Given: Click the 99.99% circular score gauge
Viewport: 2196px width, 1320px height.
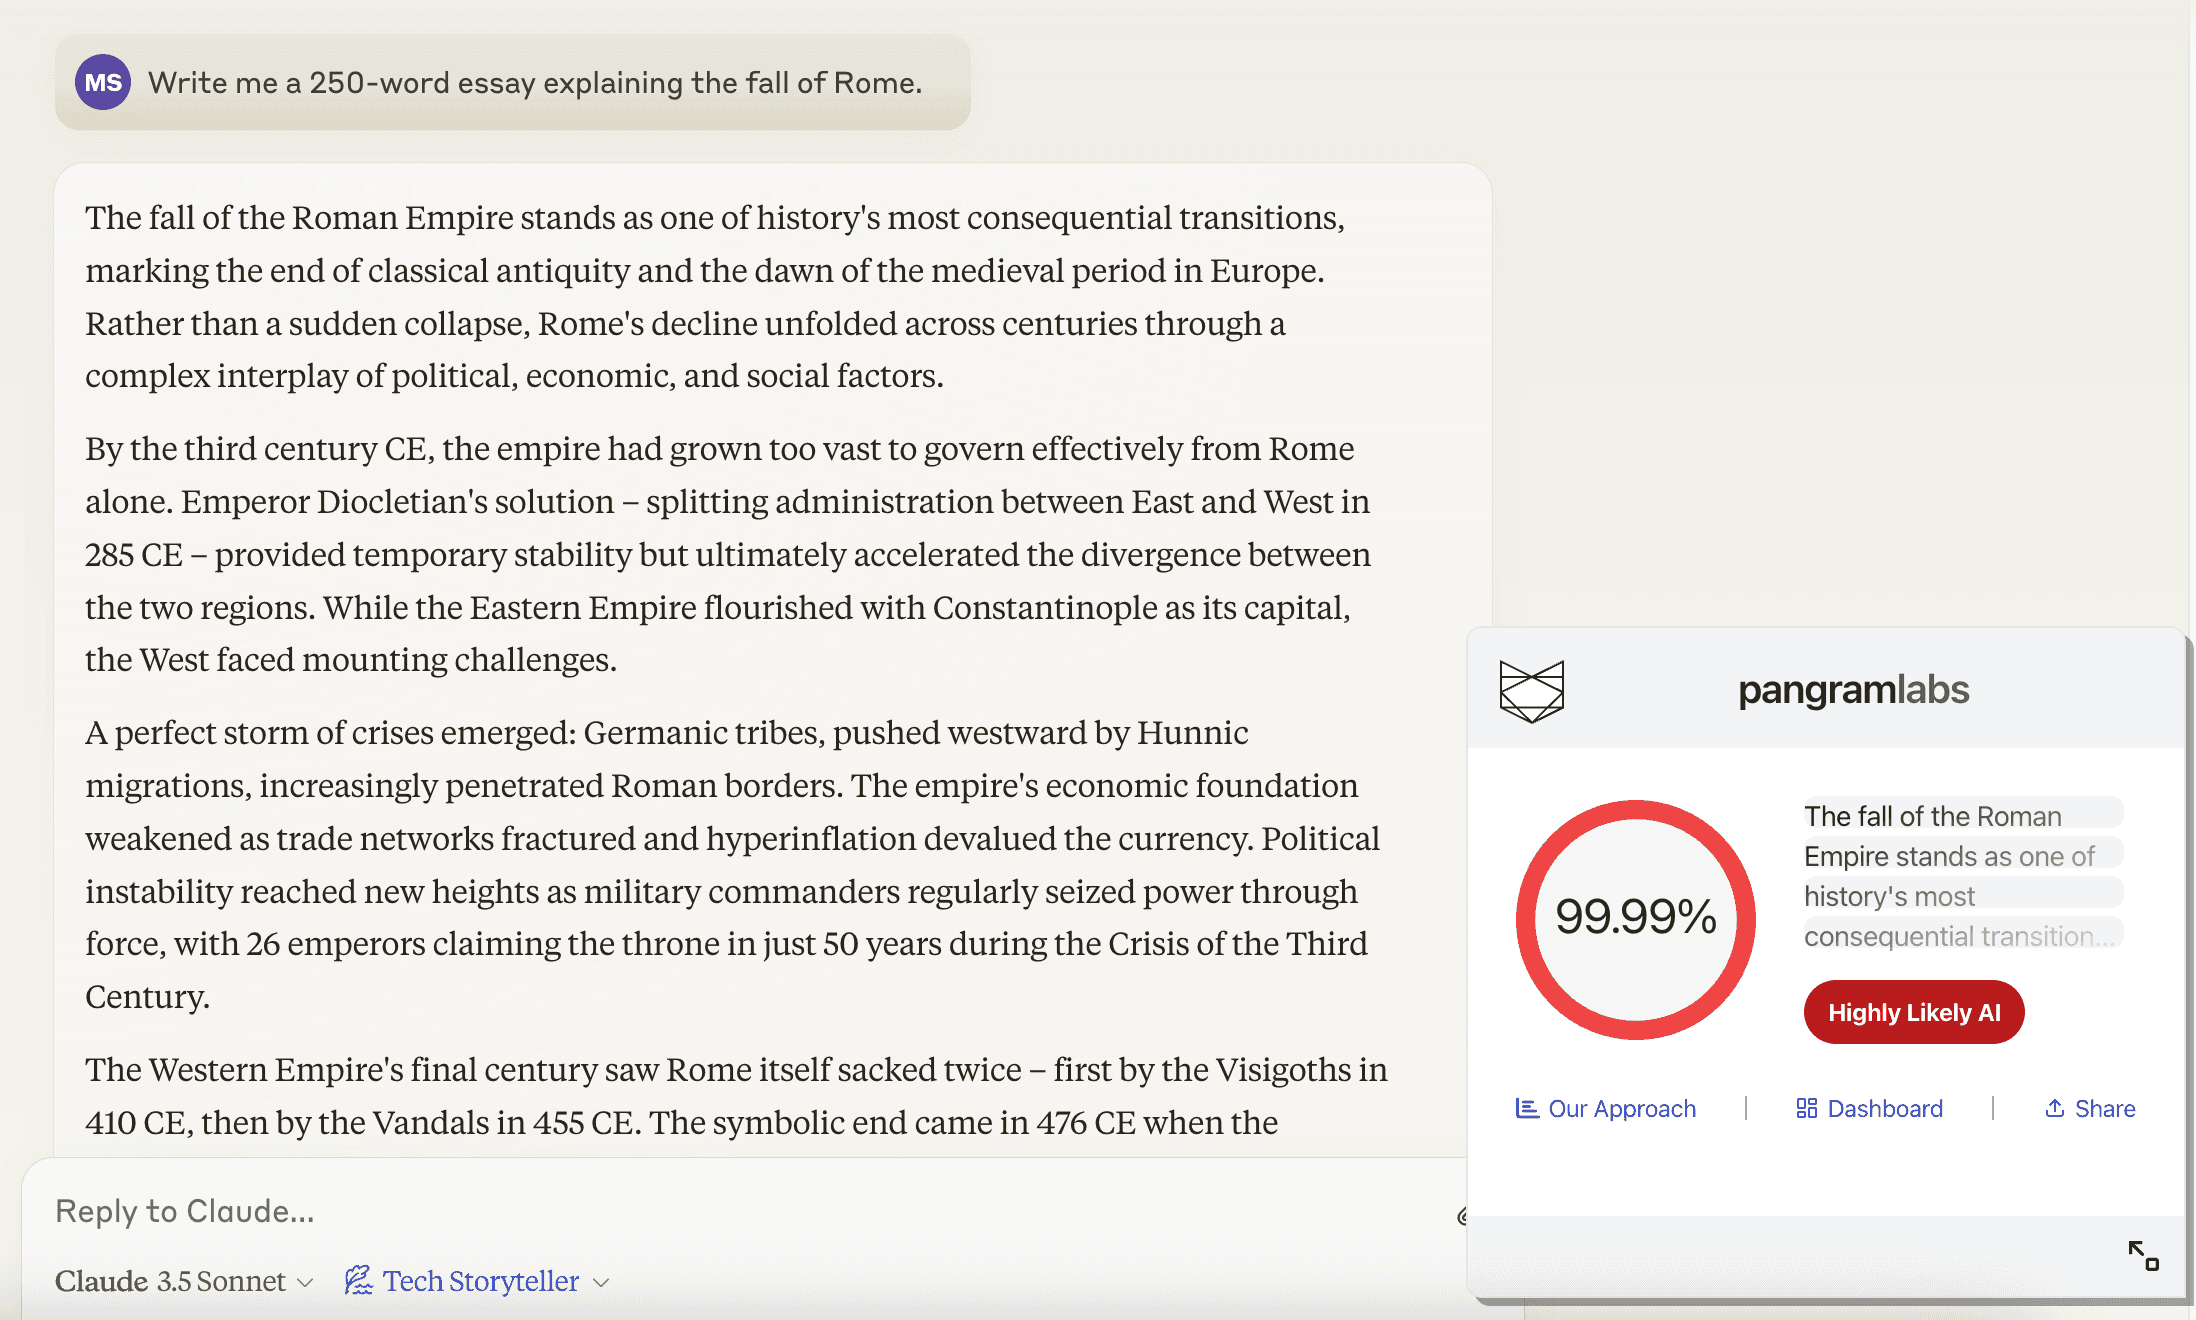Looking at the screenshot, I should tap(1635, 918).
